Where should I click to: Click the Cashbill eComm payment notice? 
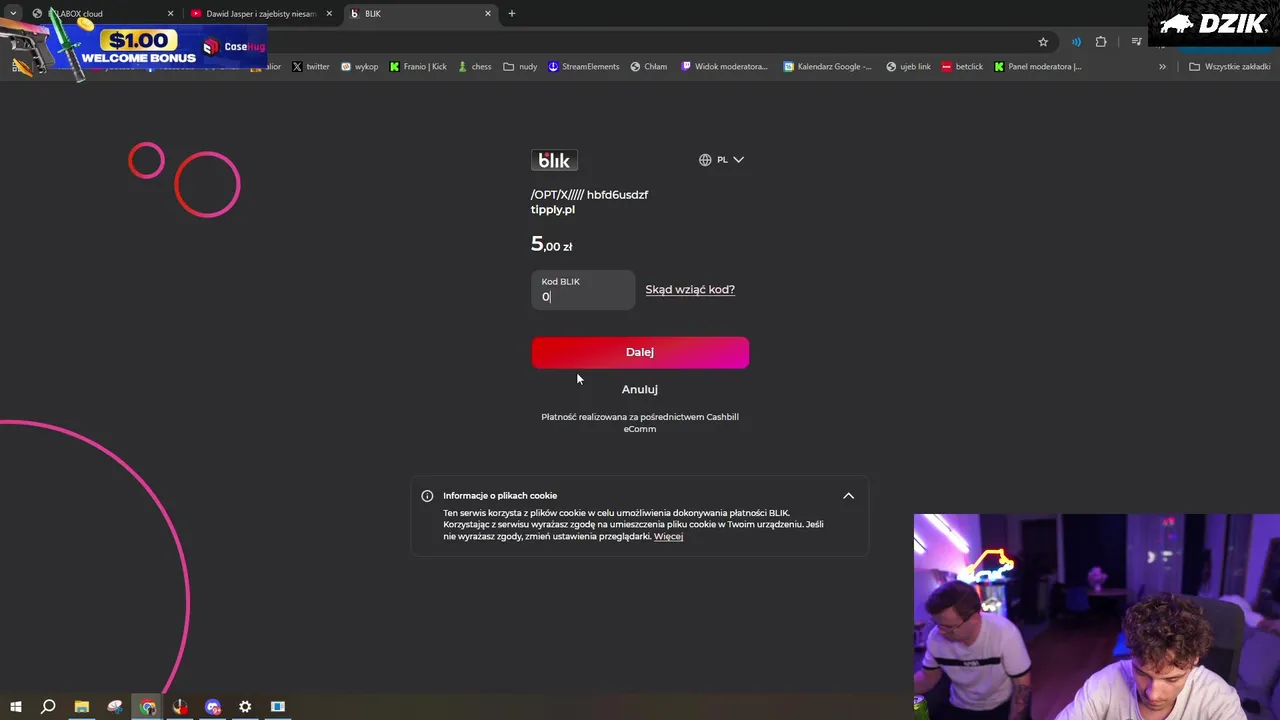point(640,423)
